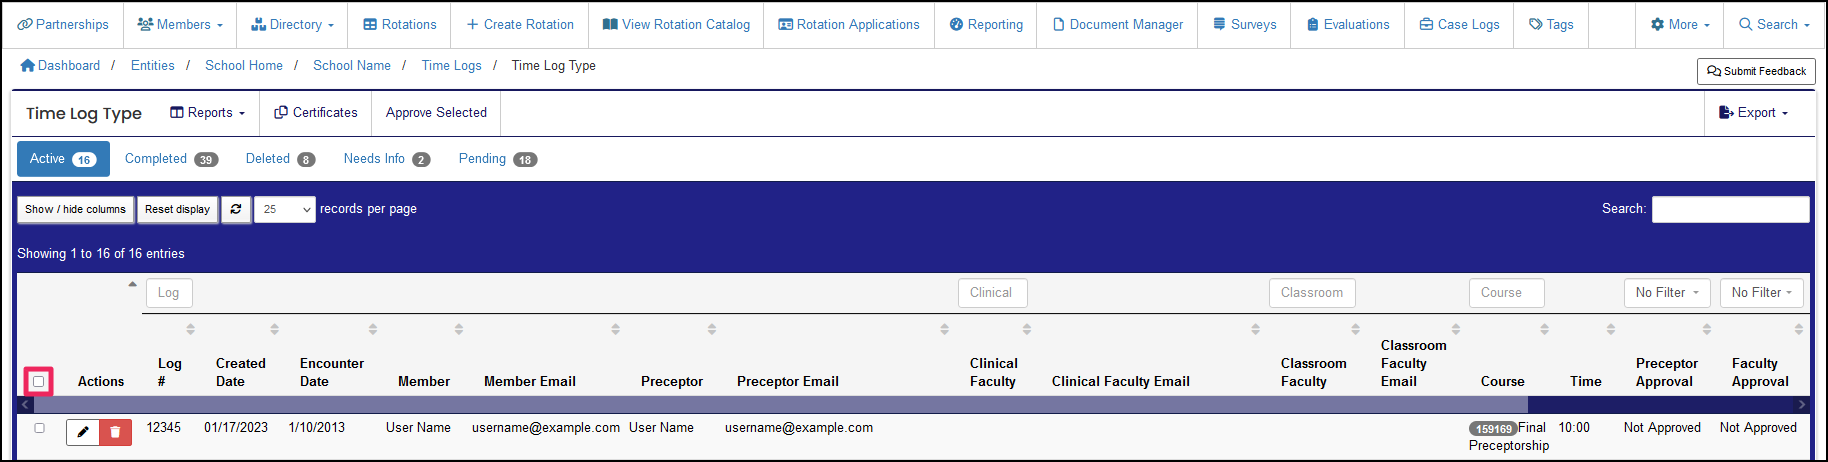Expand the Directory dropdown menu
Screen dimensions: 1828x462
(292, 24)
